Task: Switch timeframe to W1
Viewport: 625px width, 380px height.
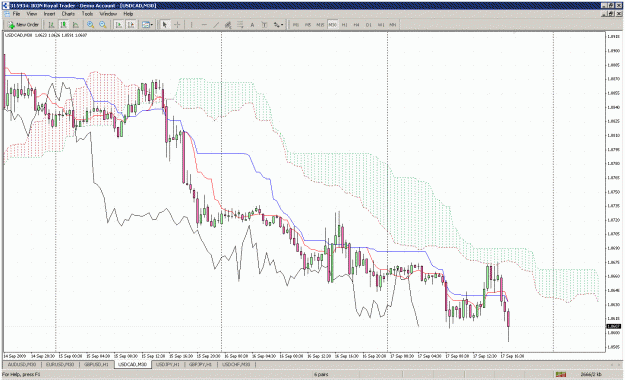Action: pyautogui.click(x=381, y=25)
